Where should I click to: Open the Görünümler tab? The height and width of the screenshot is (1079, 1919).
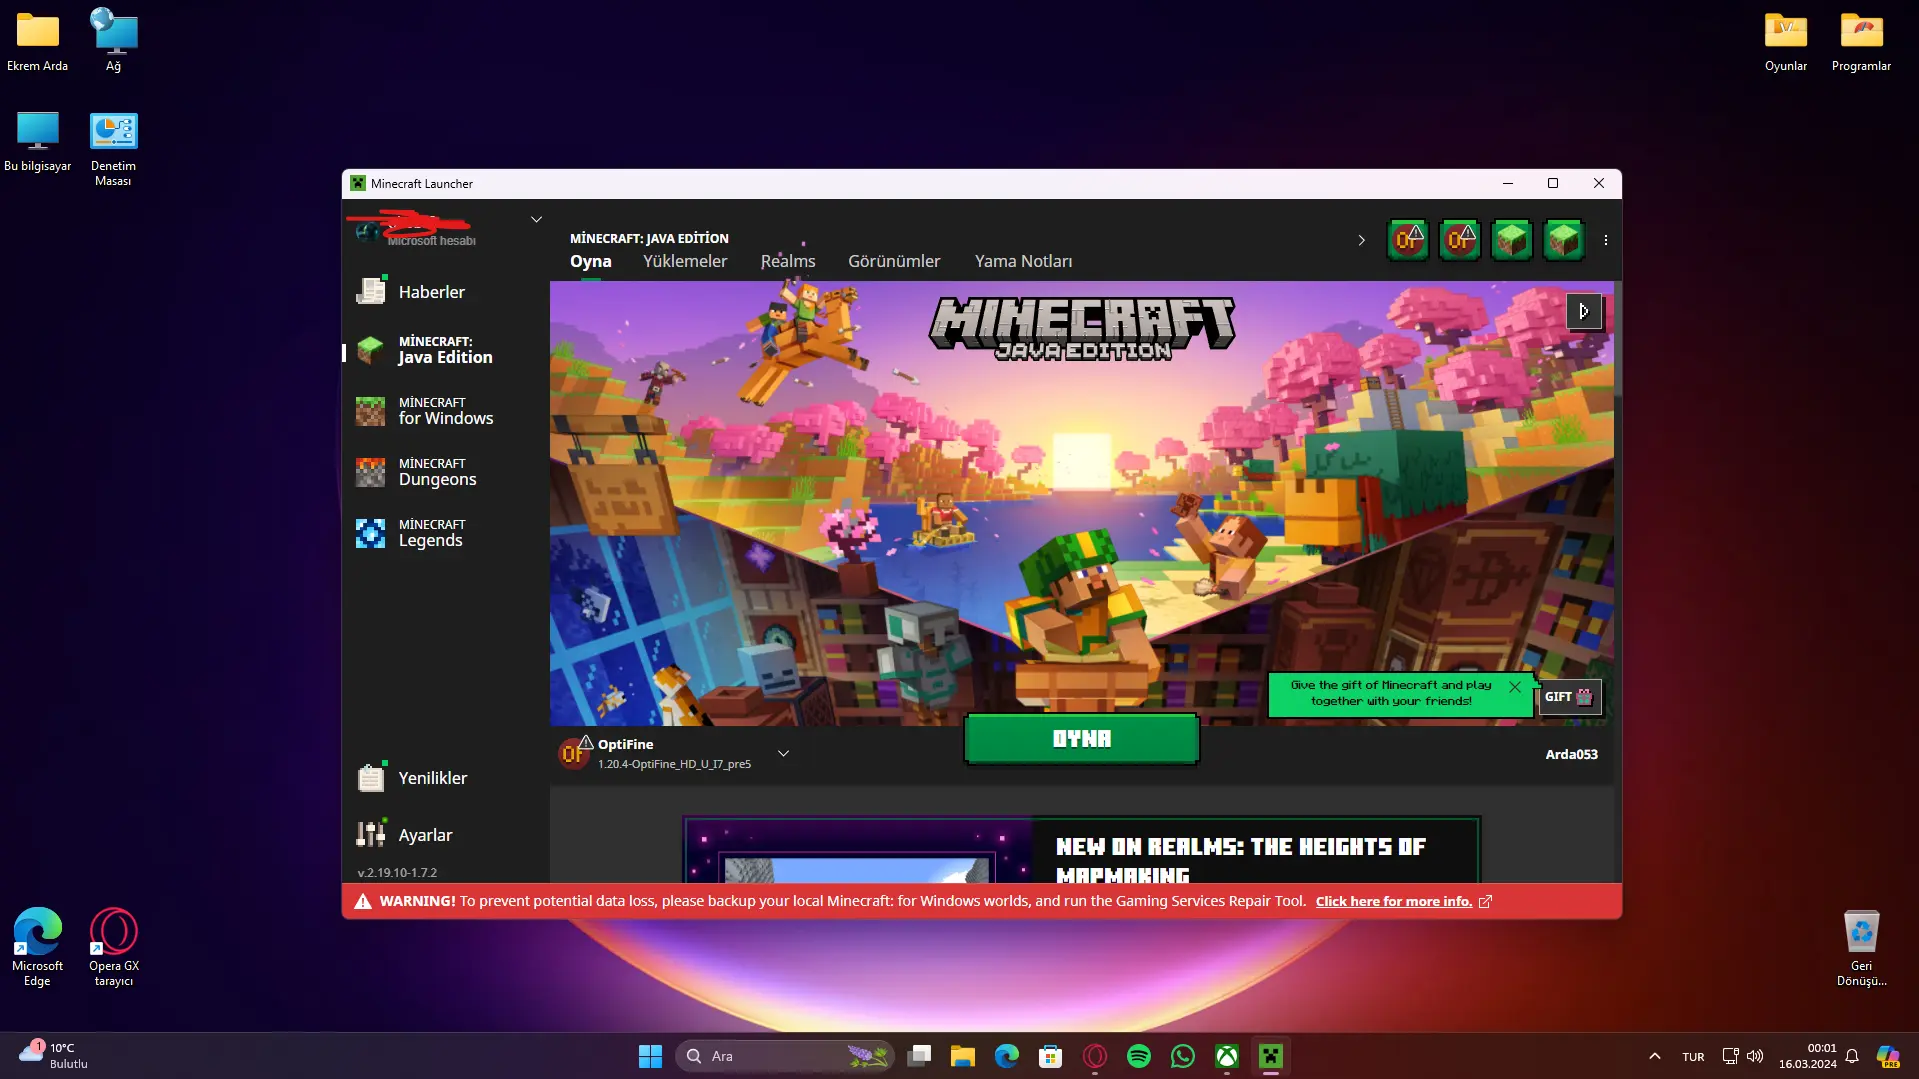point(894,261)
